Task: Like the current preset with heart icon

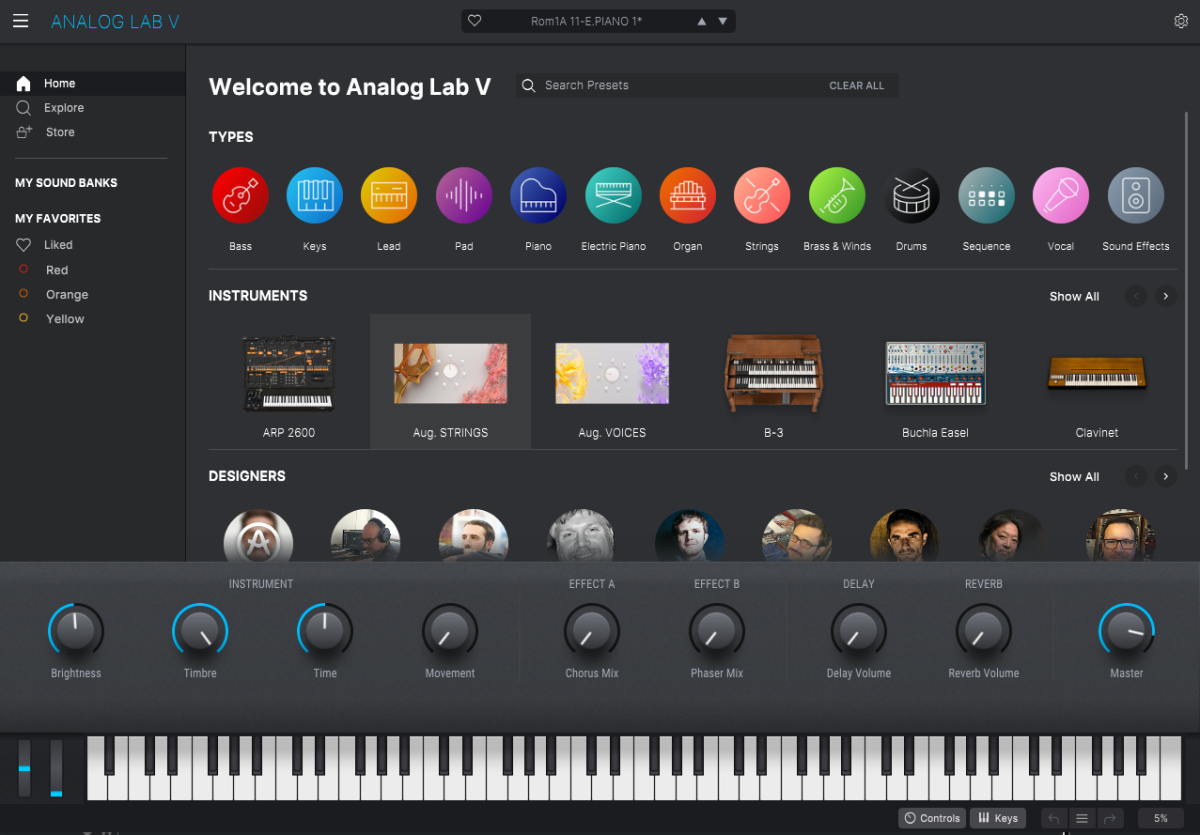Action: coord(475,21)
